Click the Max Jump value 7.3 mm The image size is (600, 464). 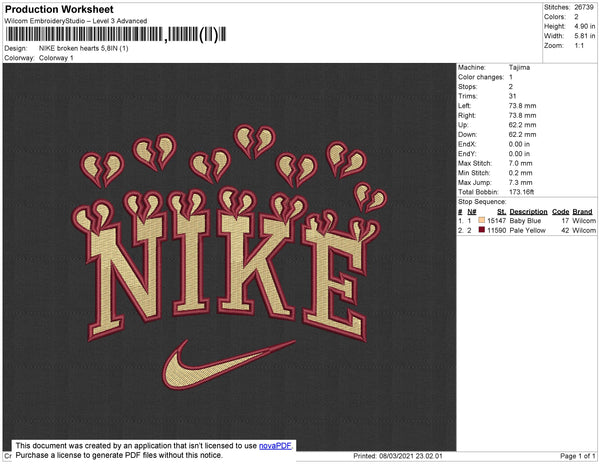pyautogui.click(x=520, y=182)
